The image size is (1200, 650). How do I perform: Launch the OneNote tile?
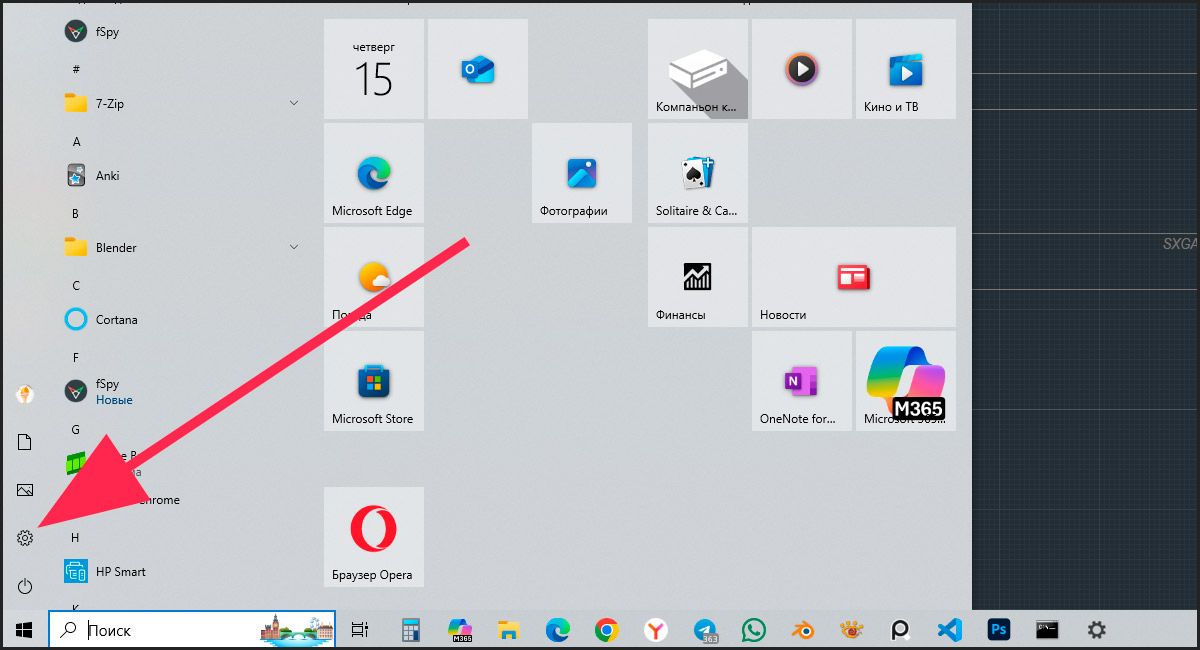pyautogui.click(x=802, y=381)
